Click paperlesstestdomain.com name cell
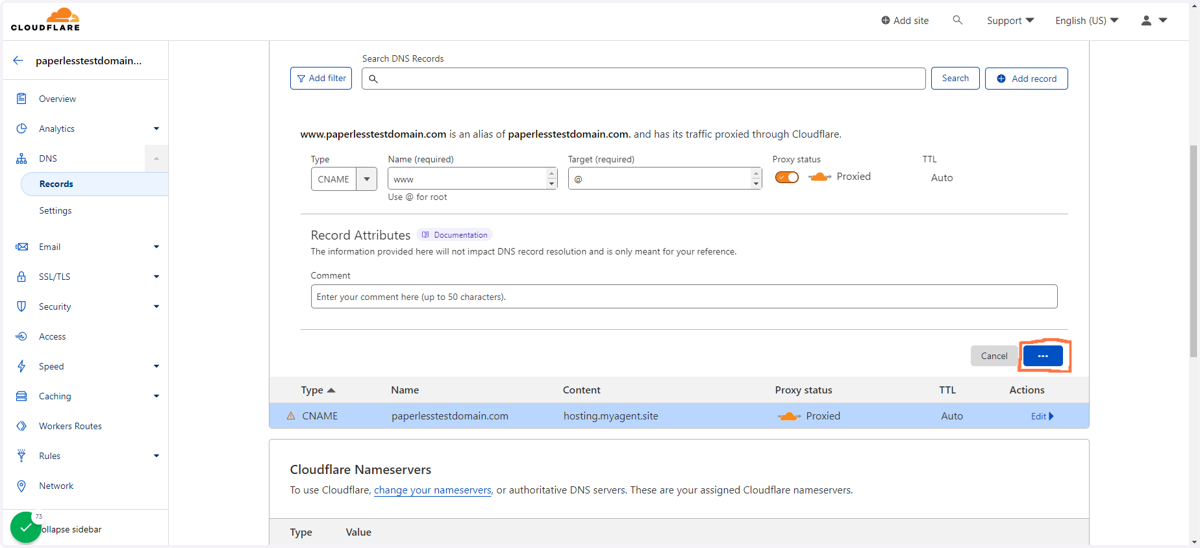The height and width of the screenshot is (548, 1200). (x=450, y=416)
